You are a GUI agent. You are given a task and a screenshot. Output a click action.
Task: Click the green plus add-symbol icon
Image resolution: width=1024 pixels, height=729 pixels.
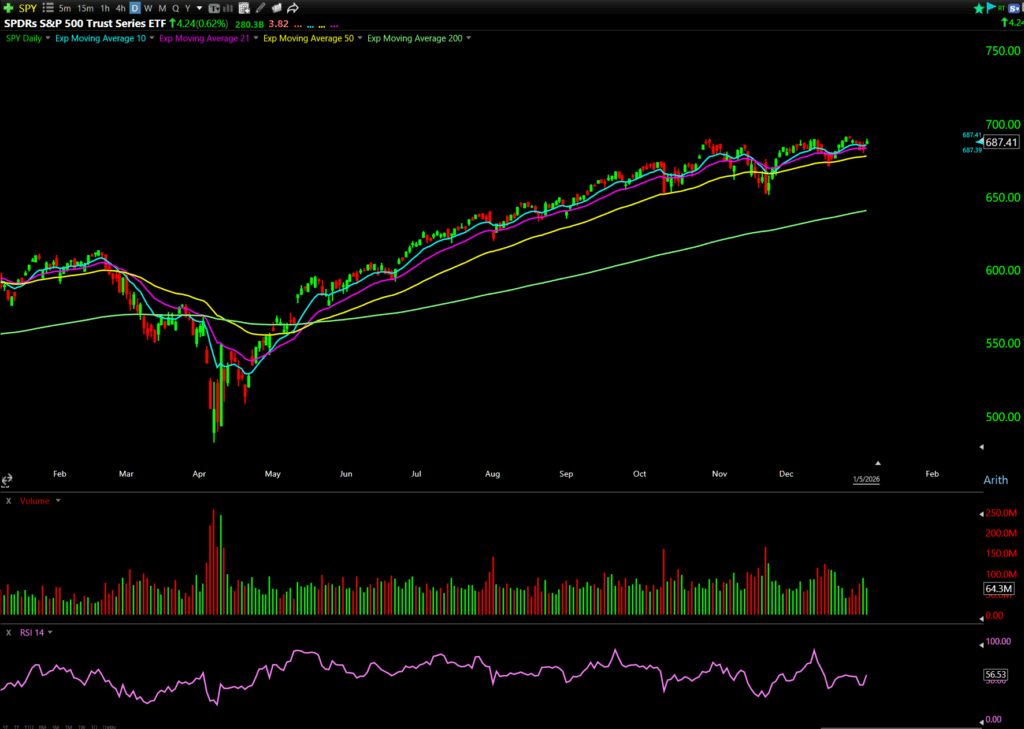[x=9, y=8]
